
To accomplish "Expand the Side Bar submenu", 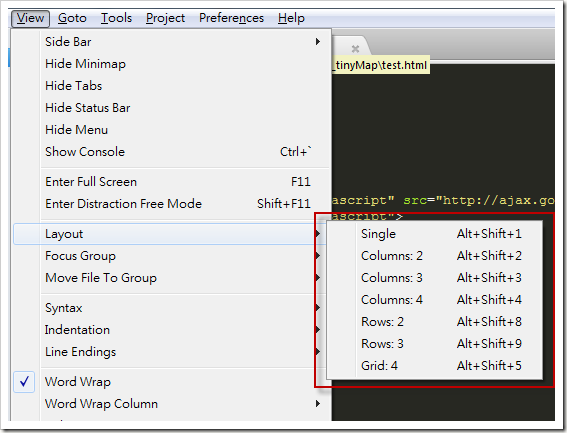I will (x=172, y=42).
